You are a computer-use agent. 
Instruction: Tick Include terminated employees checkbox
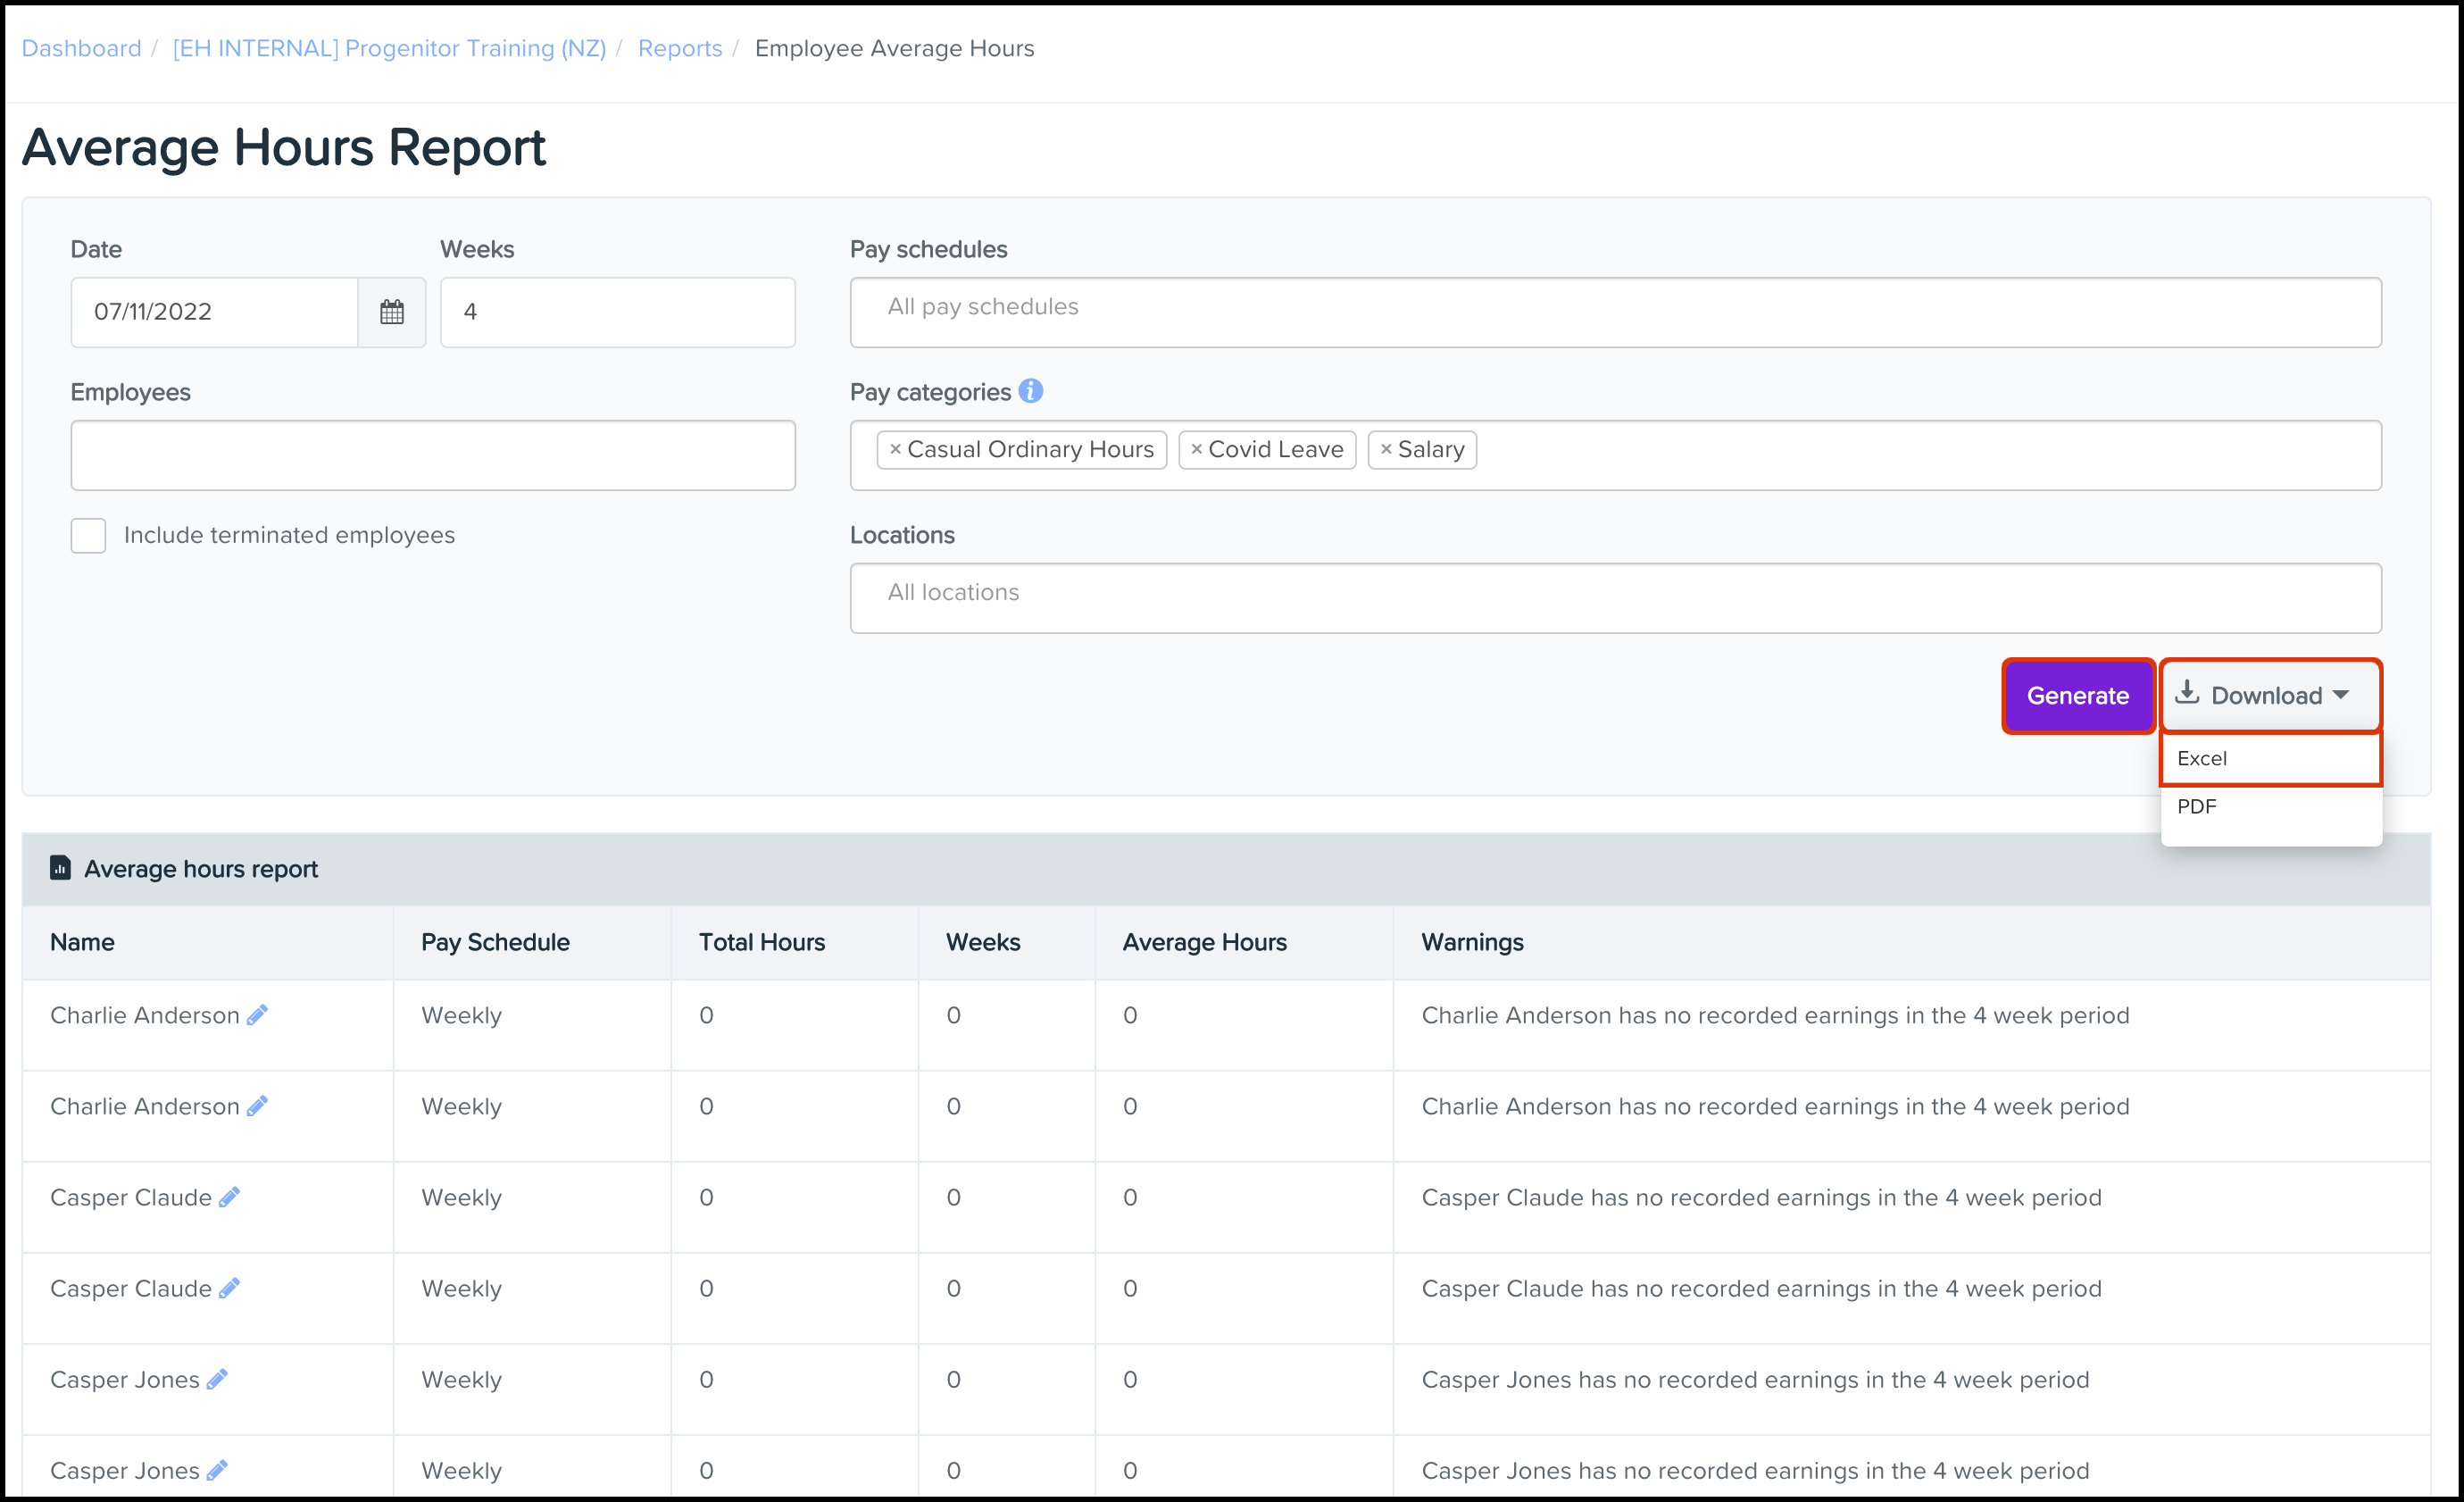point(88,536)
